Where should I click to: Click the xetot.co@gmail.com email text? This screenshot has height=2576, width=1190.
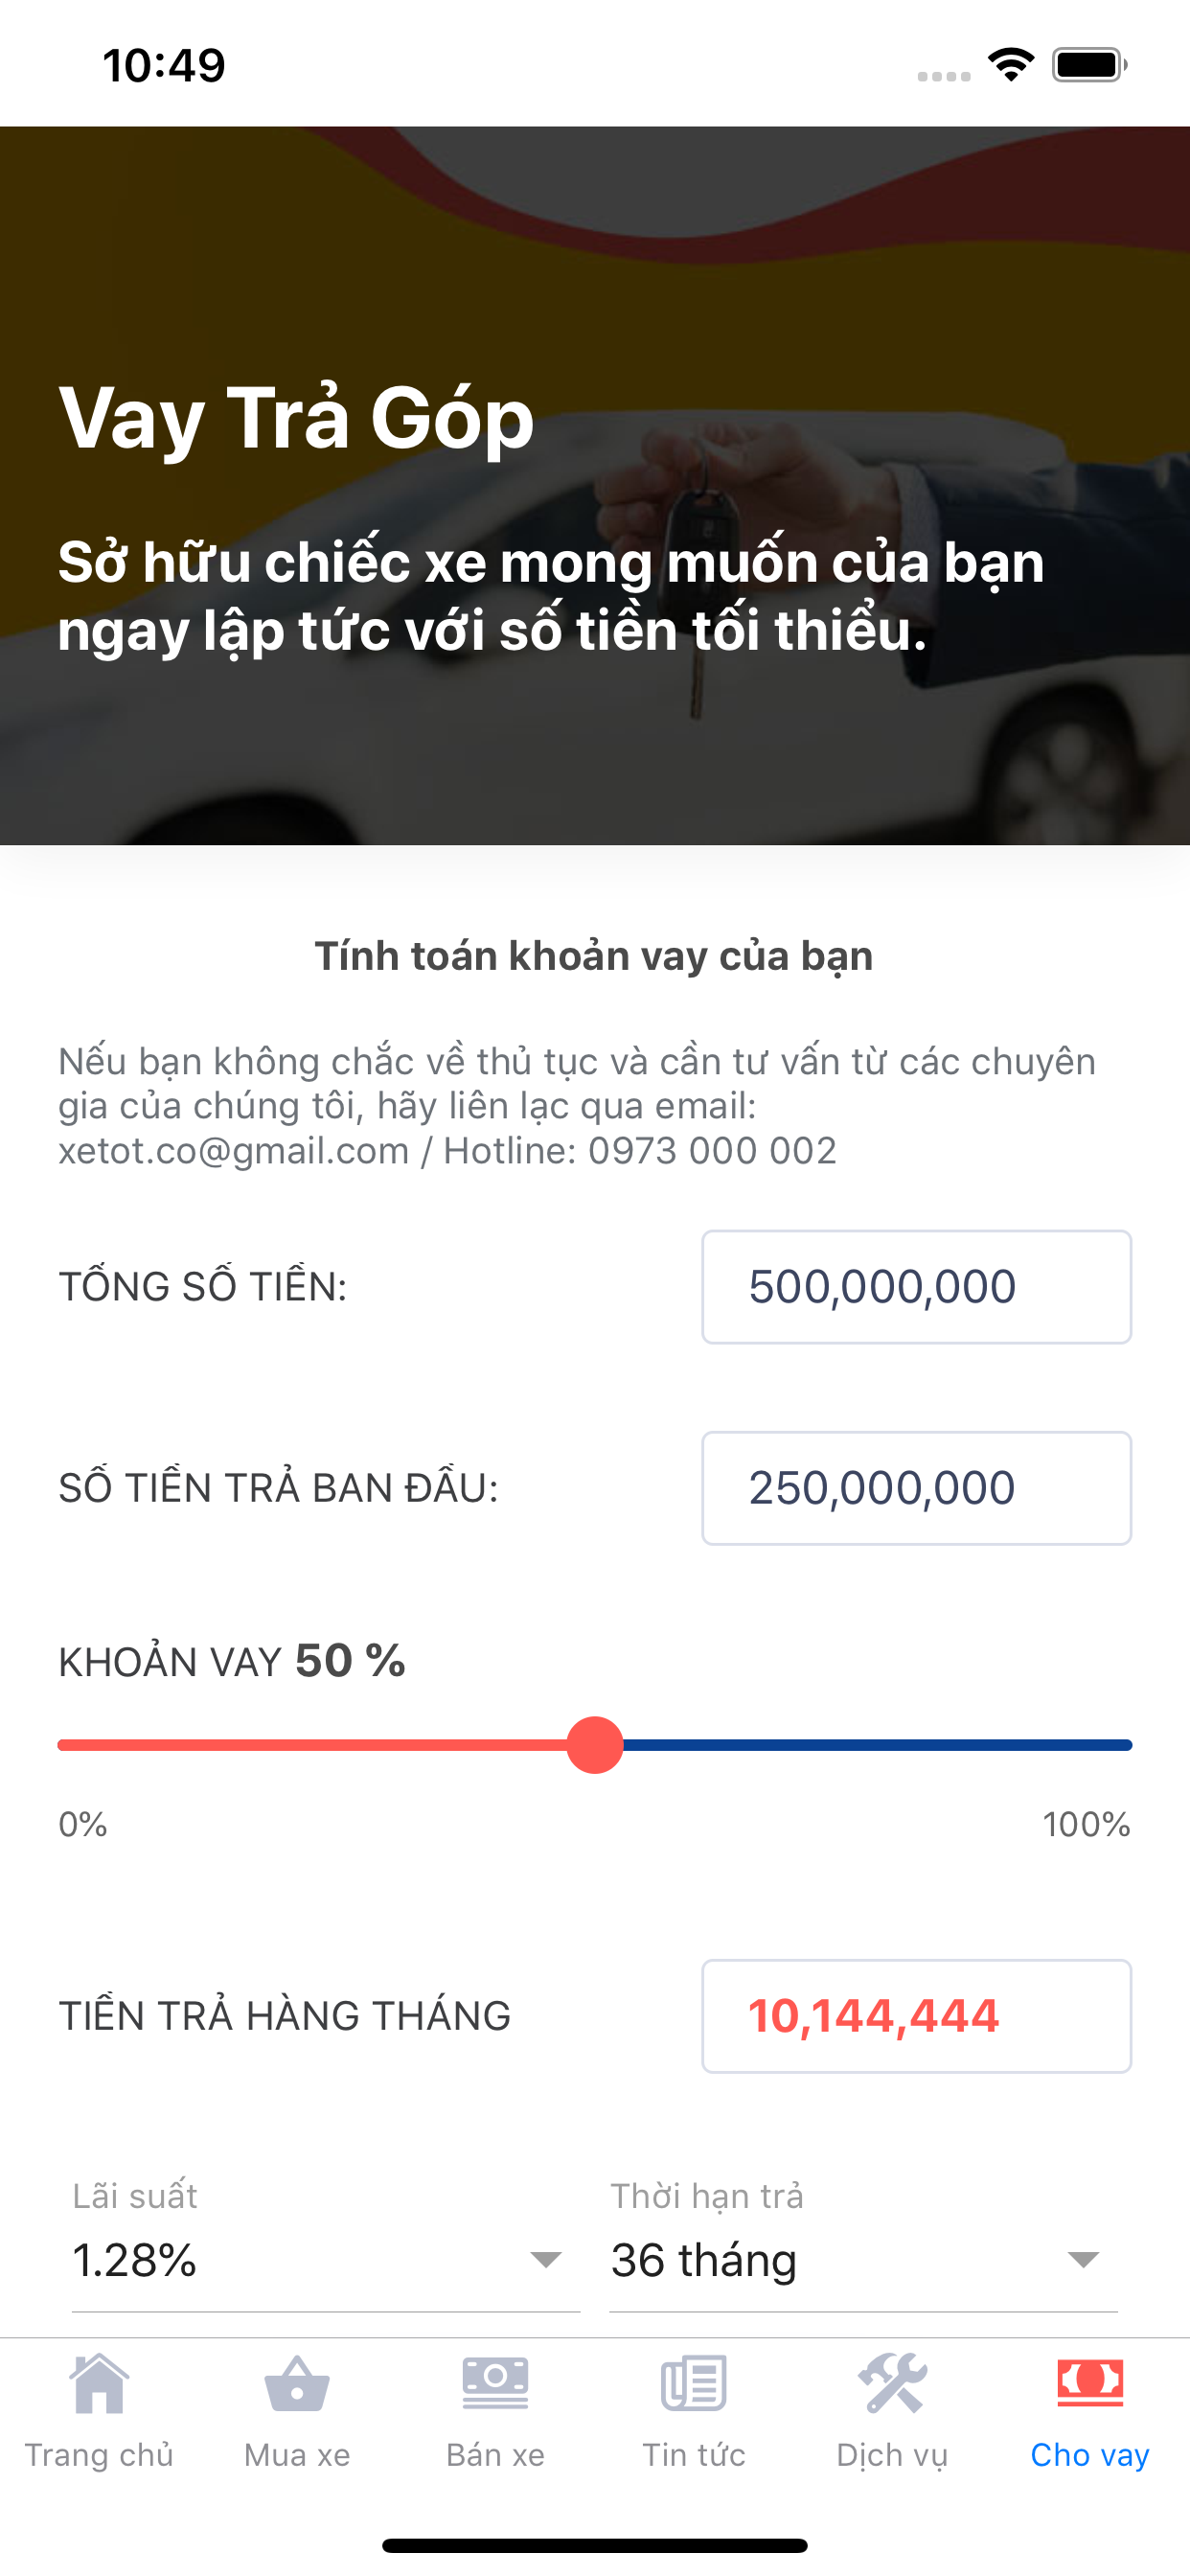[x=234, y=1151]
